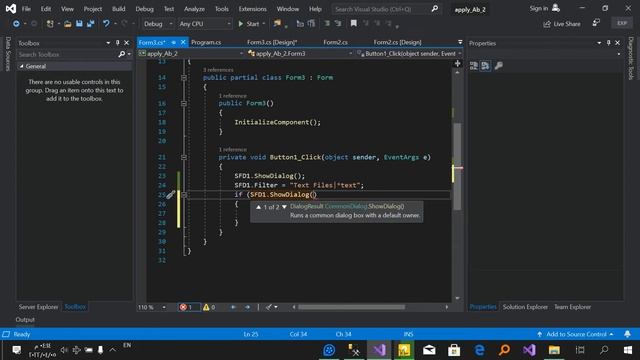The width and height of the screenshot is (640, 360).
Task: Open the Extensions menu
Action: pyautogui.click(x=252, y=9)
